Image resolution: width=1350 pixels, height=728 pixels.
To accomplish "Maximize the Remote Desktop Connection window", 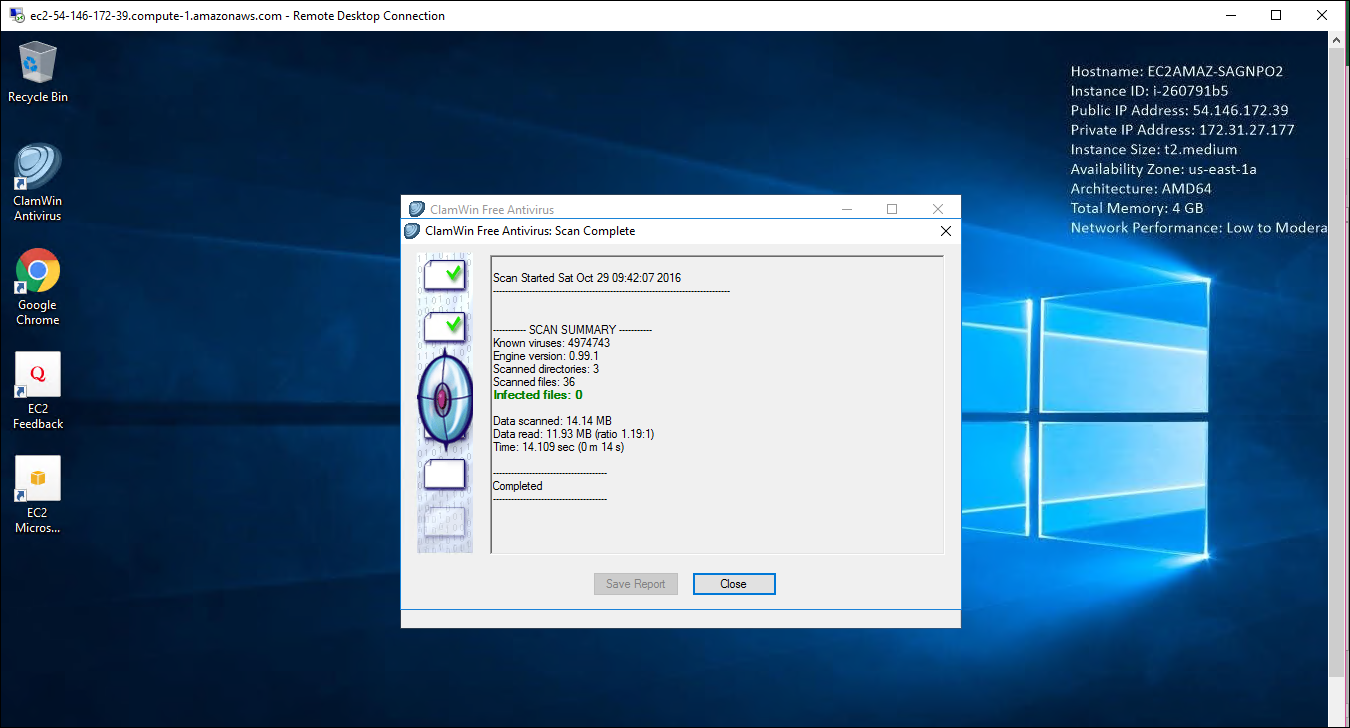I will [1276, 15].
